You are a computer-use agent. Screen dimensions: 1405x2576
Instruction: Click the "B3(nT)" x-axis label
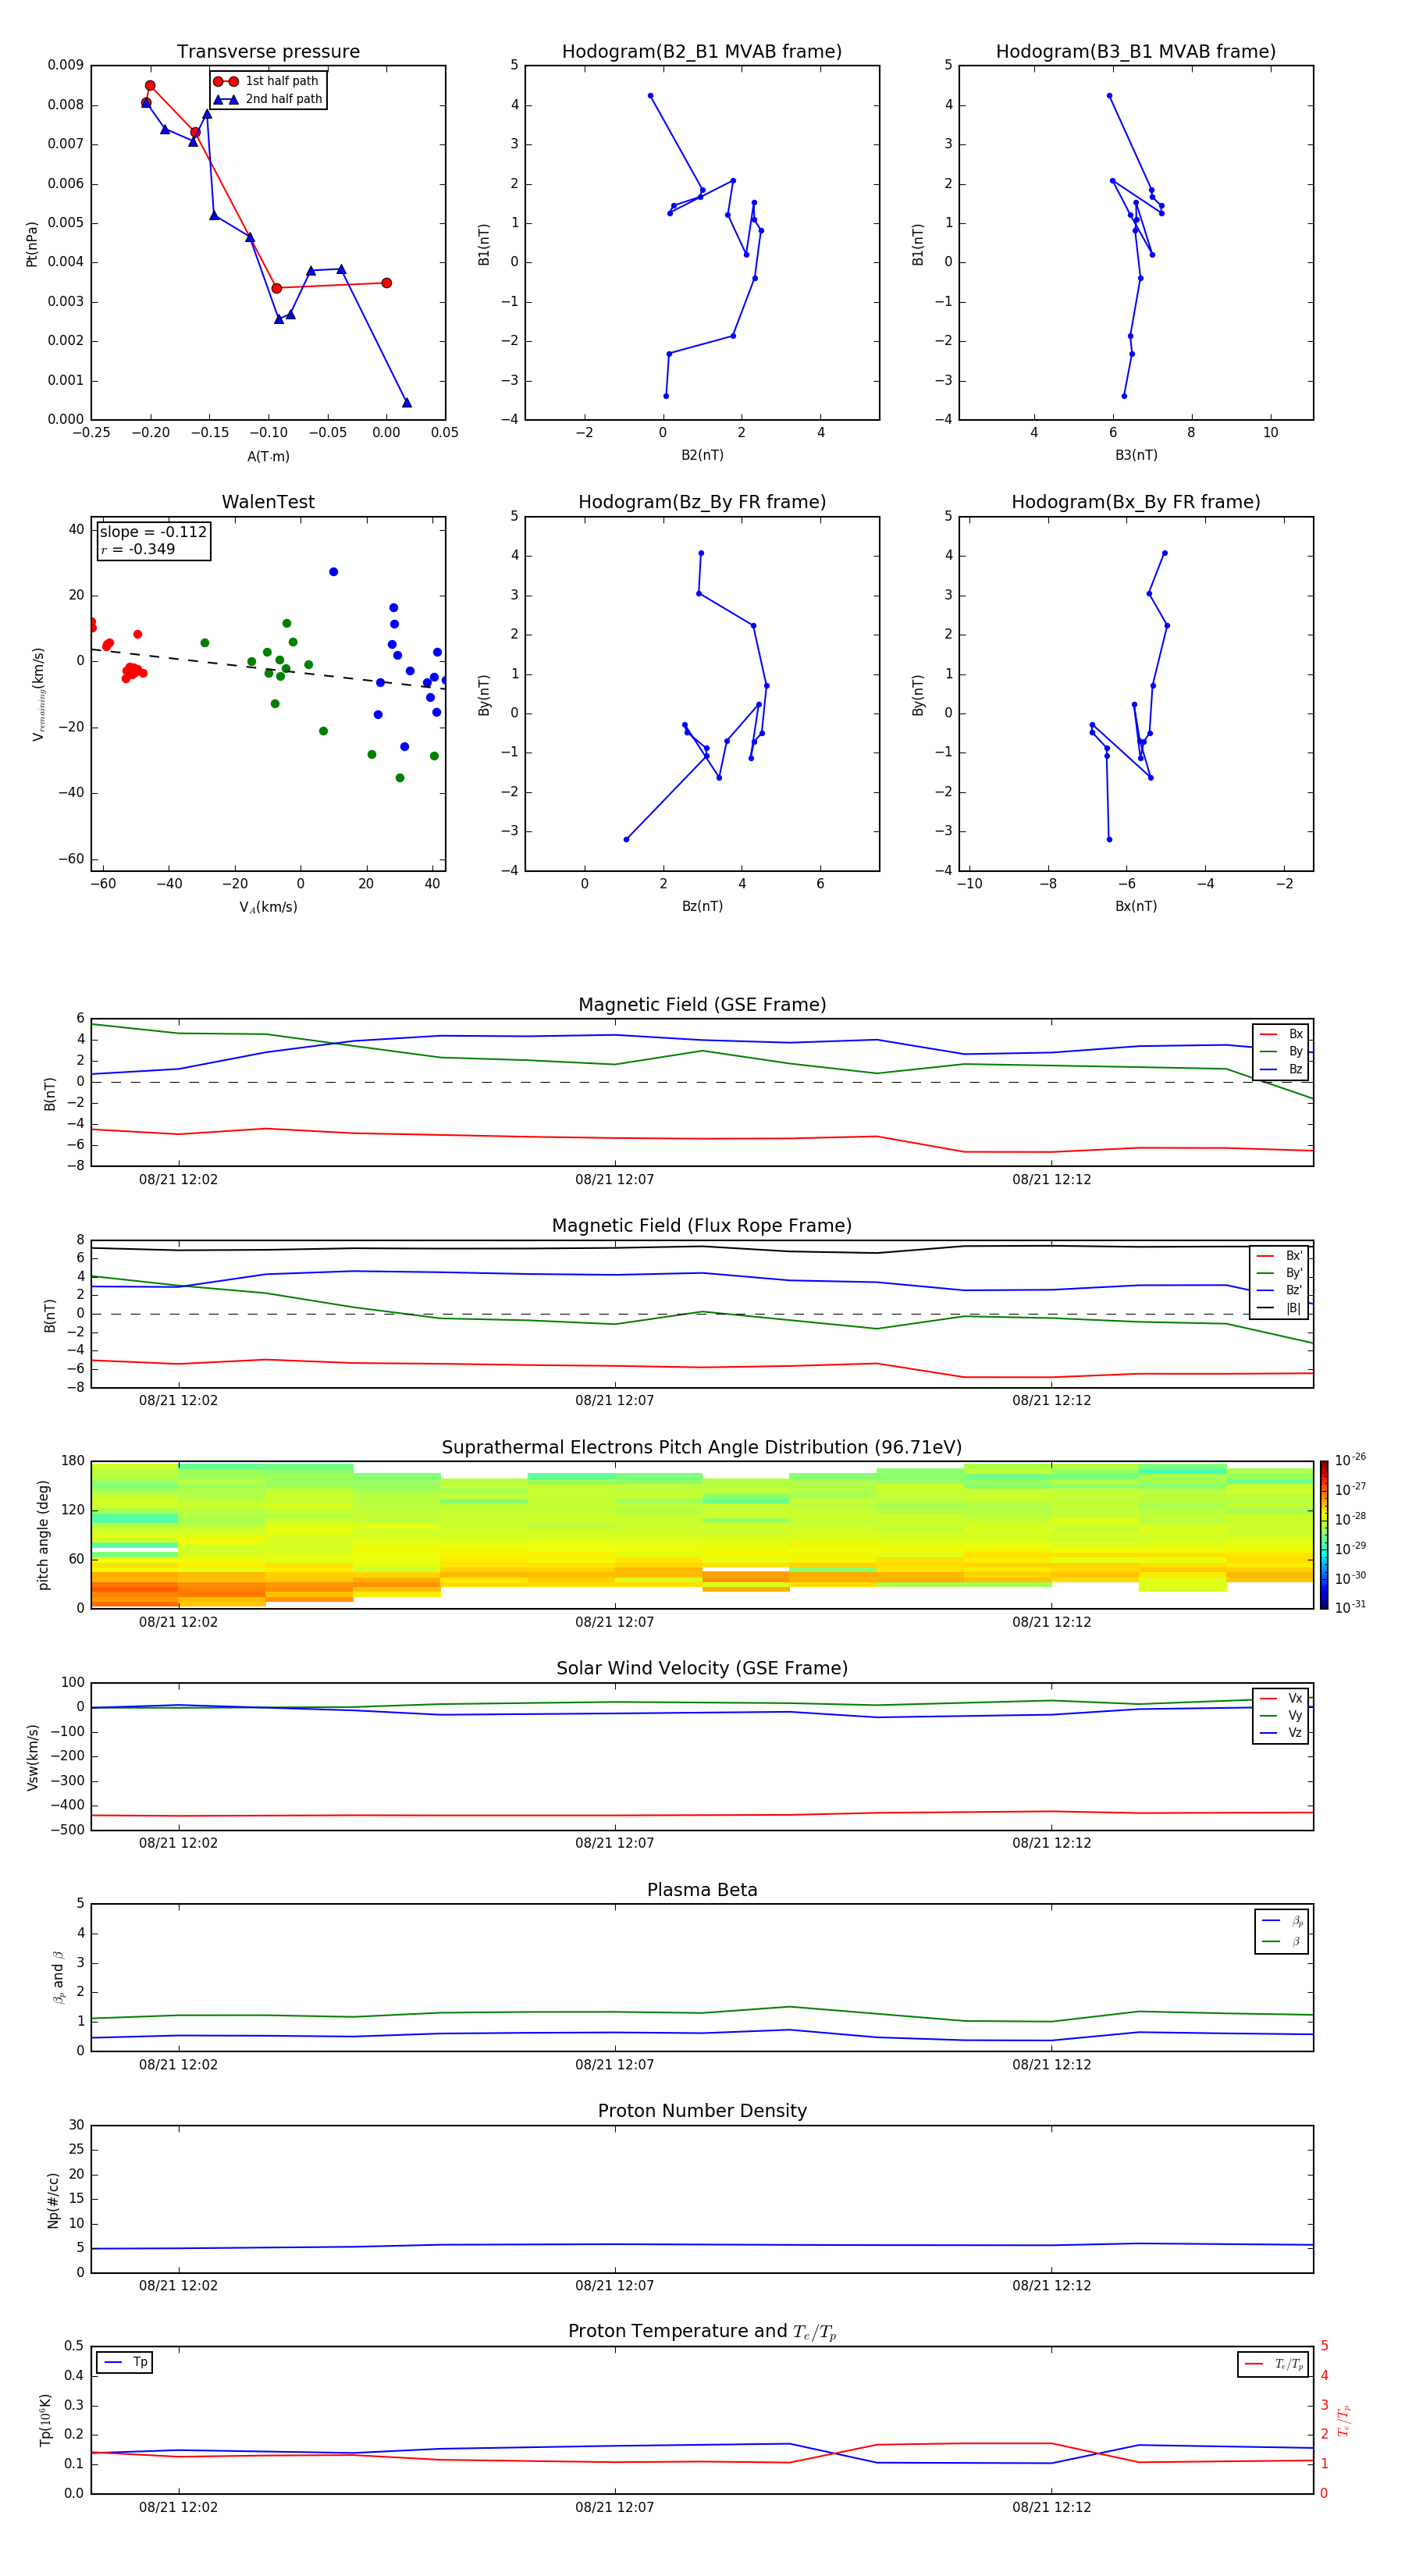tap(1136, 455)
